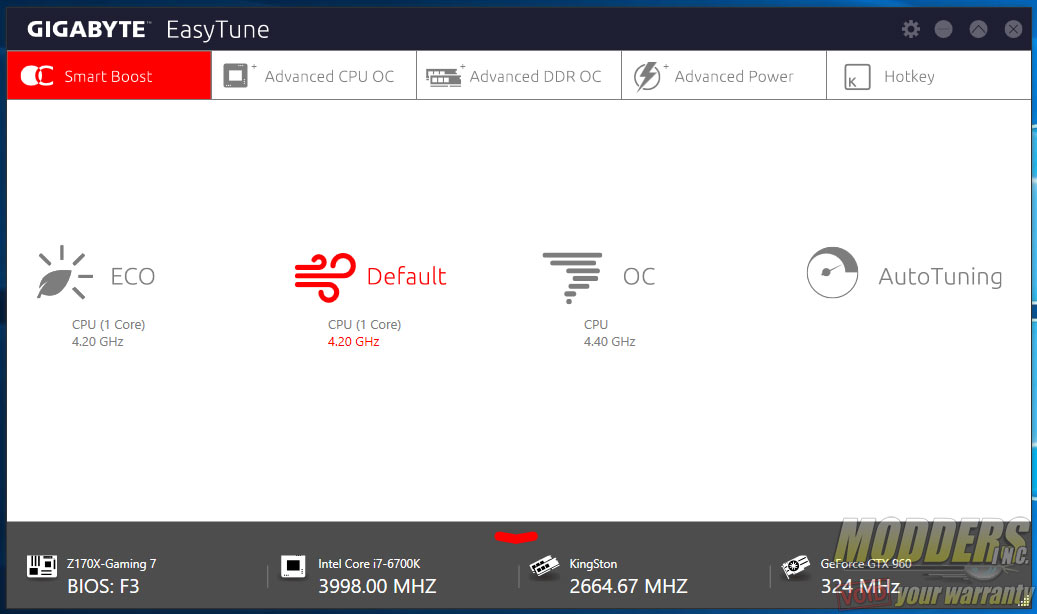Image resolution: width=1037 pixels, height=614 pixels.
Task: Click the Z170X-Gaming 7 label
Action: [112, 564]
